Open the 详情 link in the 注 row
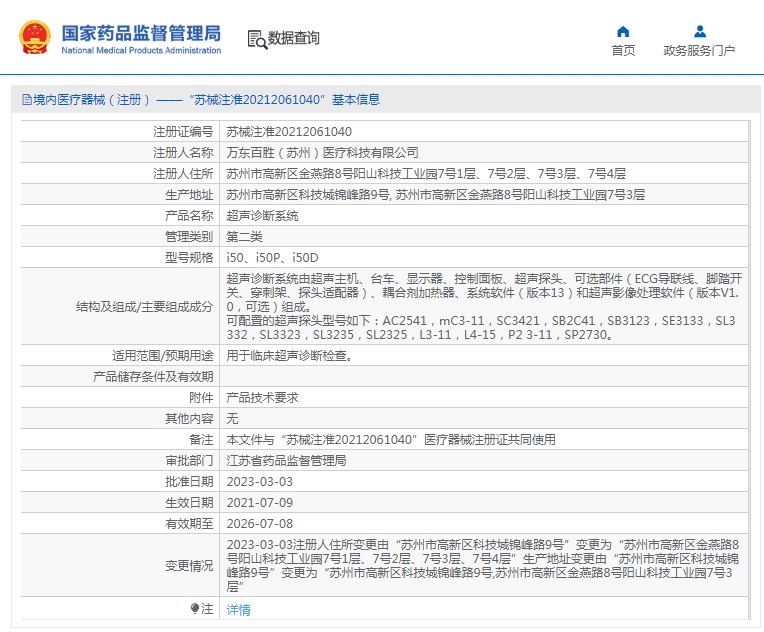 tap(238, 610)
